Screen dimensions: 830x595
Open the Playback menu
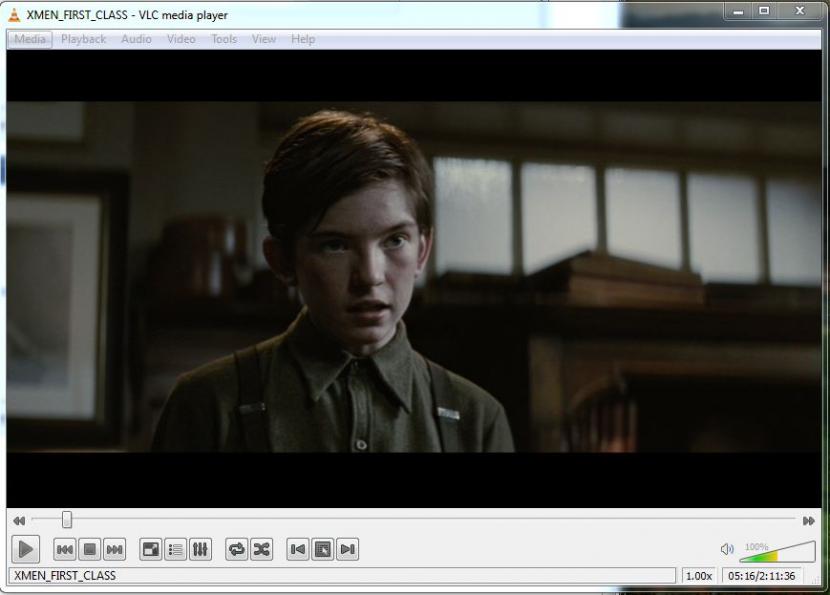click(83, 39)
